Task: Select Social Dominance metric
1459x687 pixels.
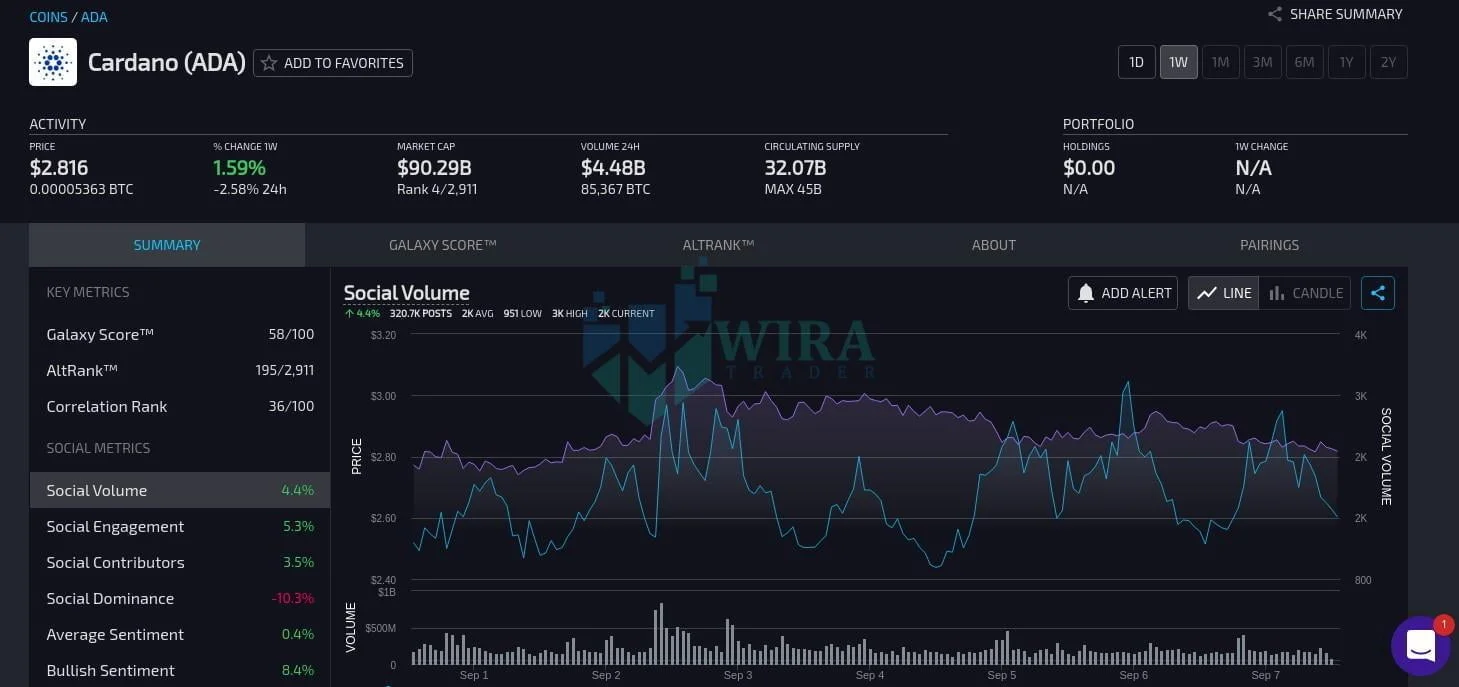Action: coord(180,598)
